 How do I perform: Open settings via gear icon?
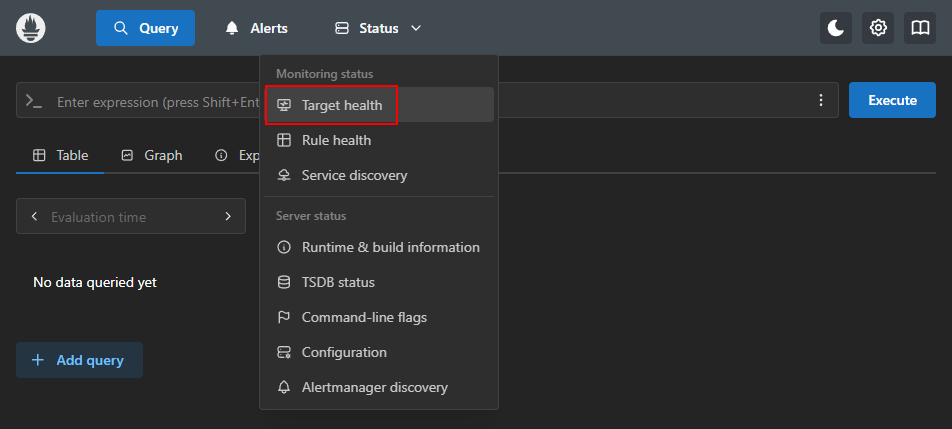(x=878, y=28)
